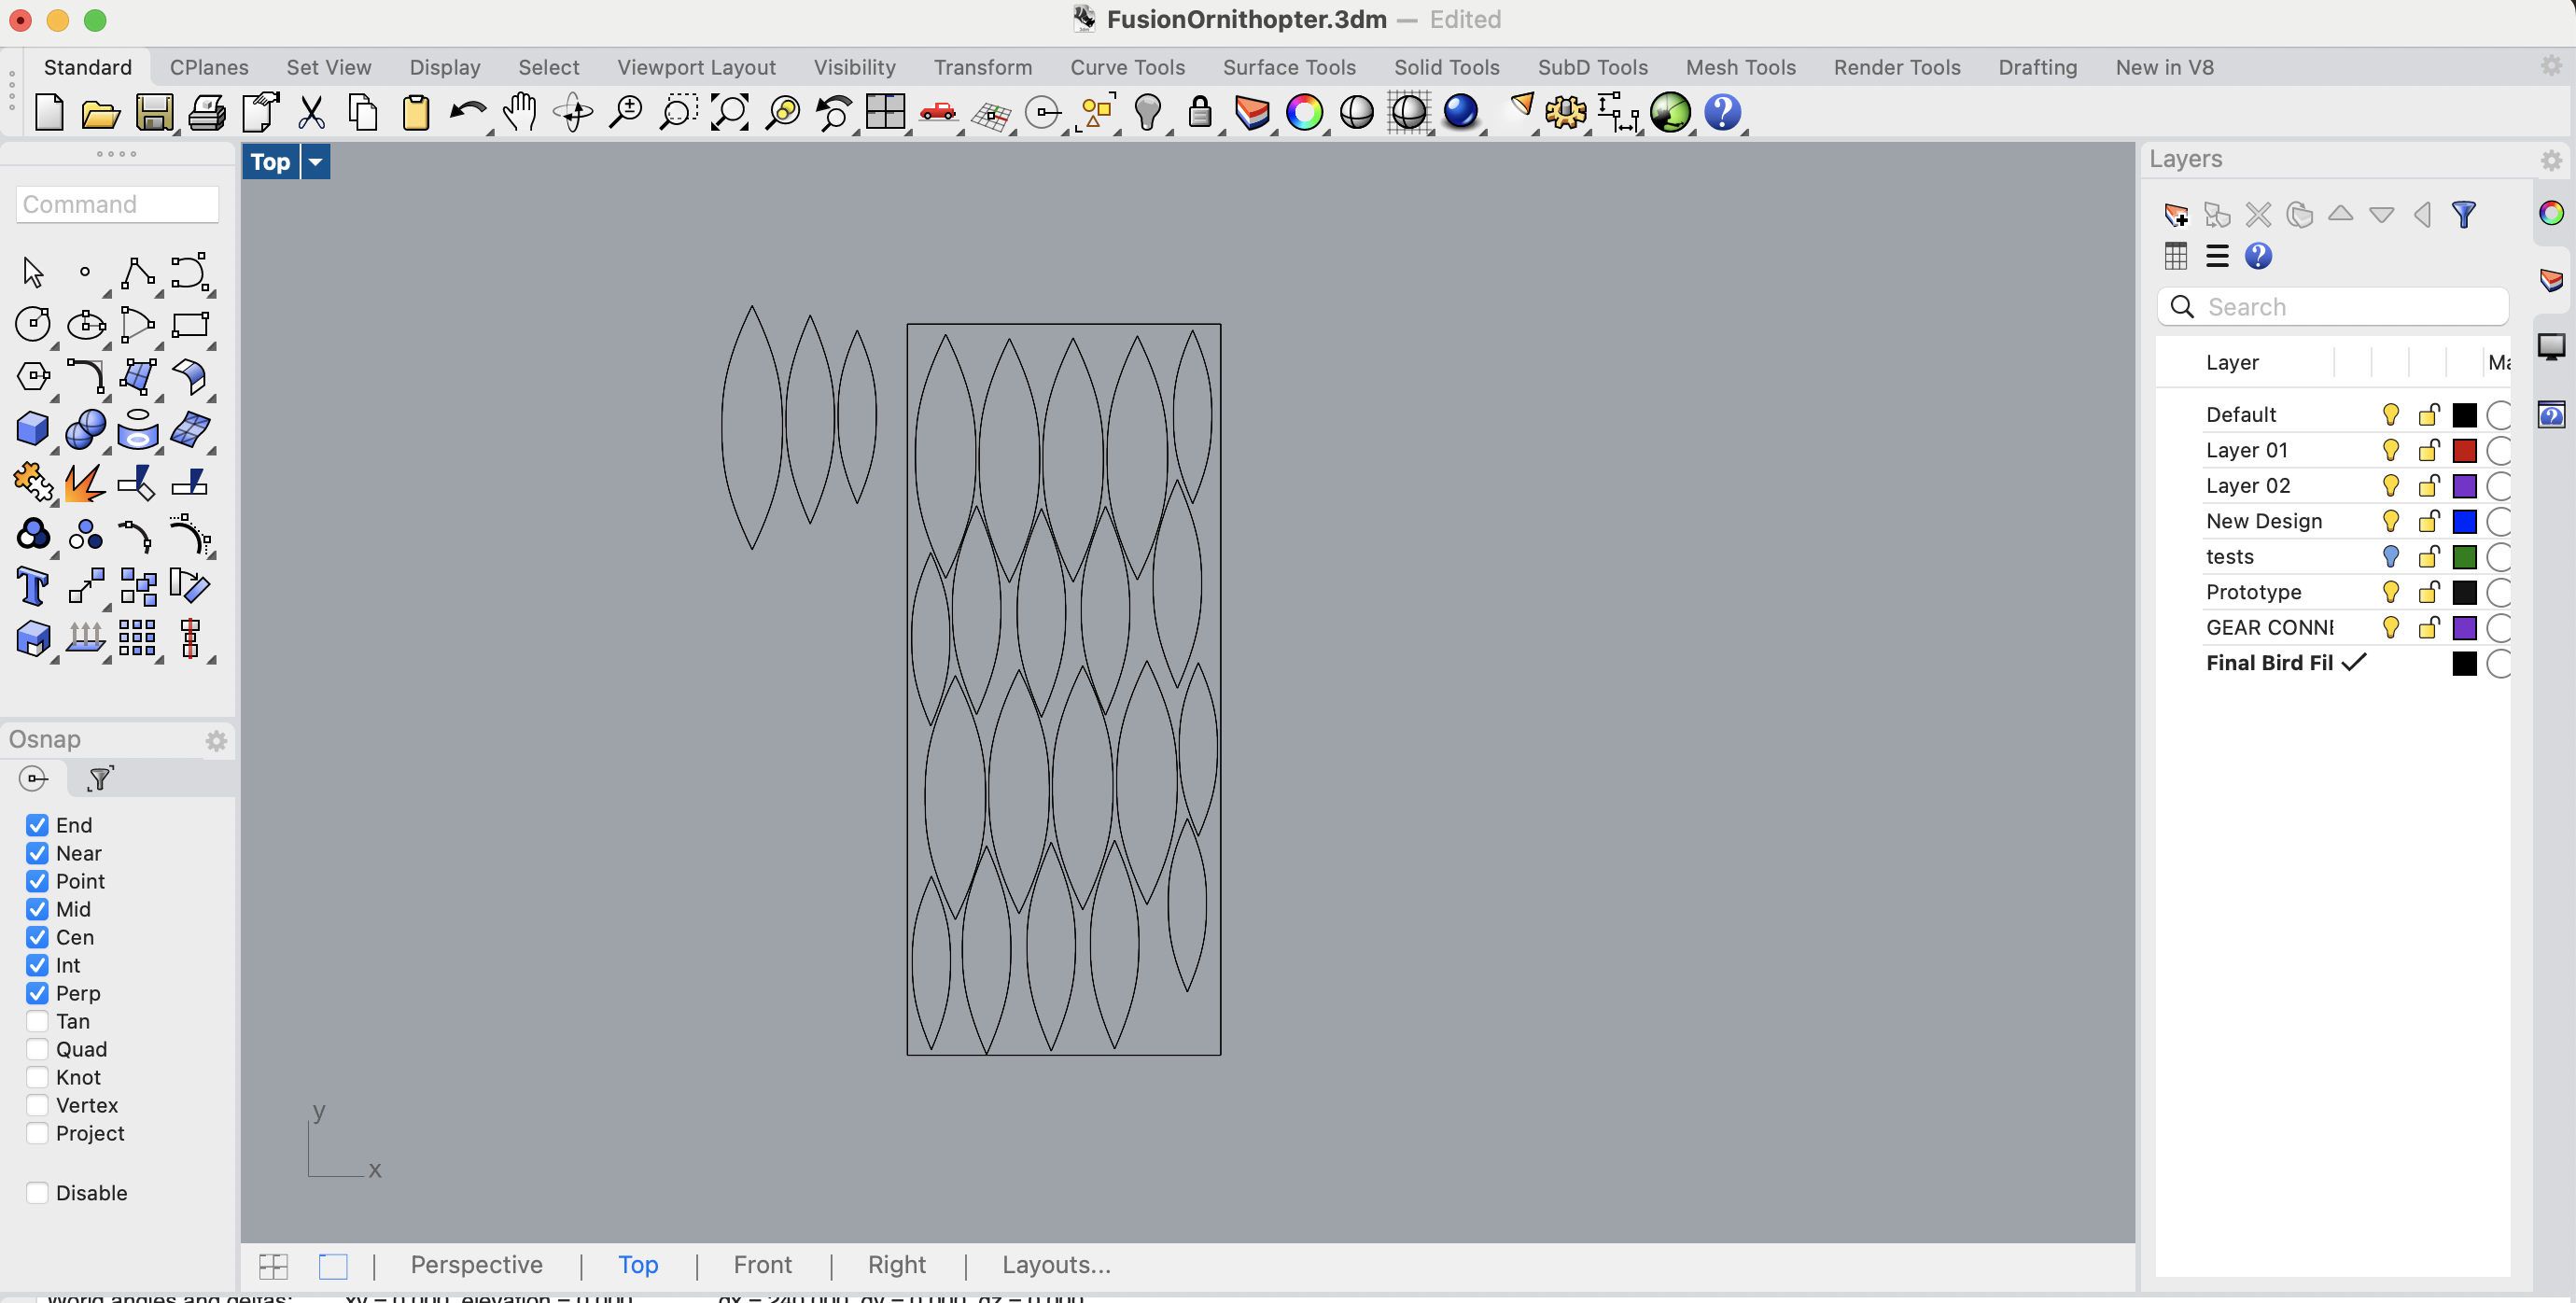
Task: Select the Circle tool in sidebar
Action: 33,324
